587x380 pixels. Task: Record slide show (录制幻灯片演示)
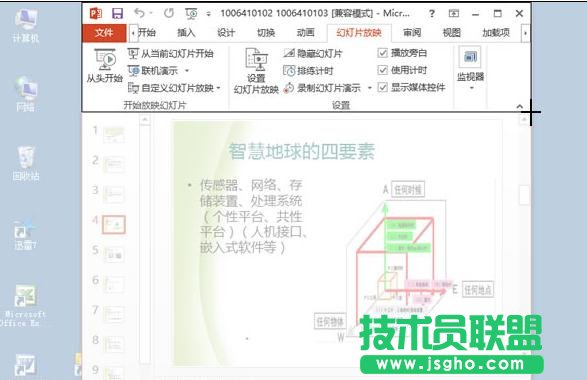click(322, 88)
